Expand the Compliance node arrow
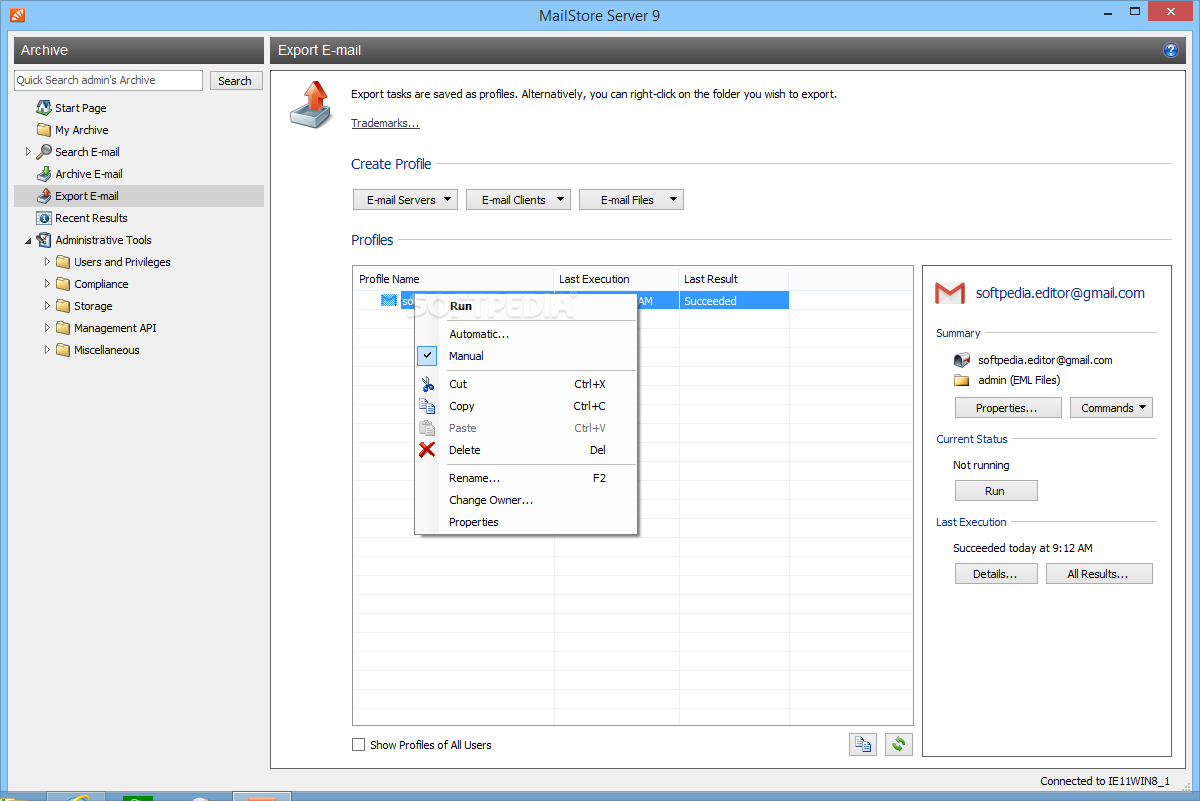The image size is (1200, 801). click(47, 284)
